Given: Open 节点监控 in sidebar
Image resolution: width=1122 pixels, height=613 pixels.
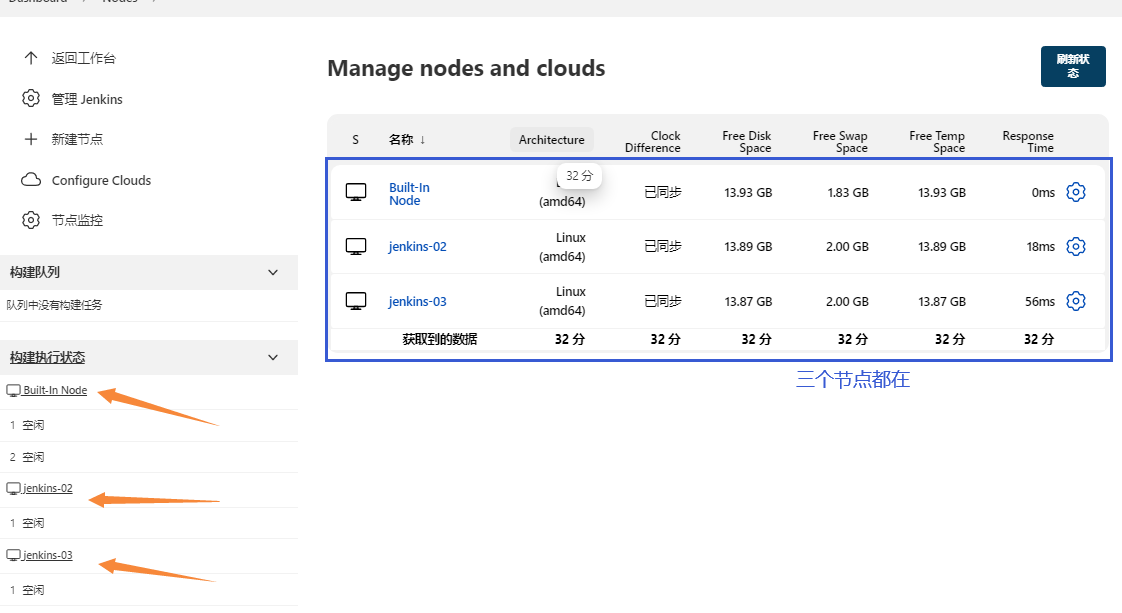Looking at the screenshot, I should pos(77,220).
